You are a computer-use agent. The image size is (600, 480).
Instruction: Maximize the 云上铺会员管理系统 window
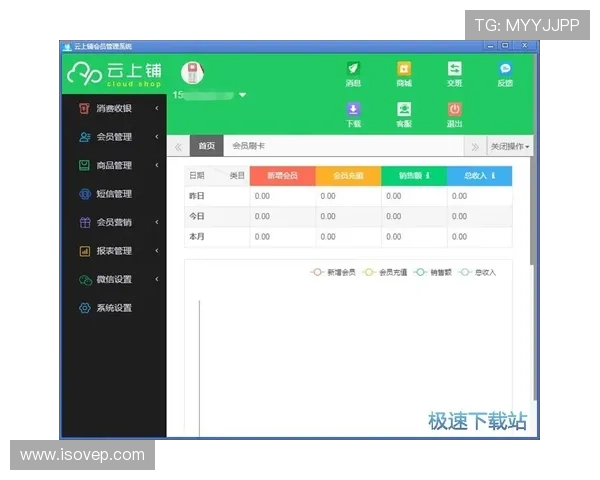coord(505,46)
